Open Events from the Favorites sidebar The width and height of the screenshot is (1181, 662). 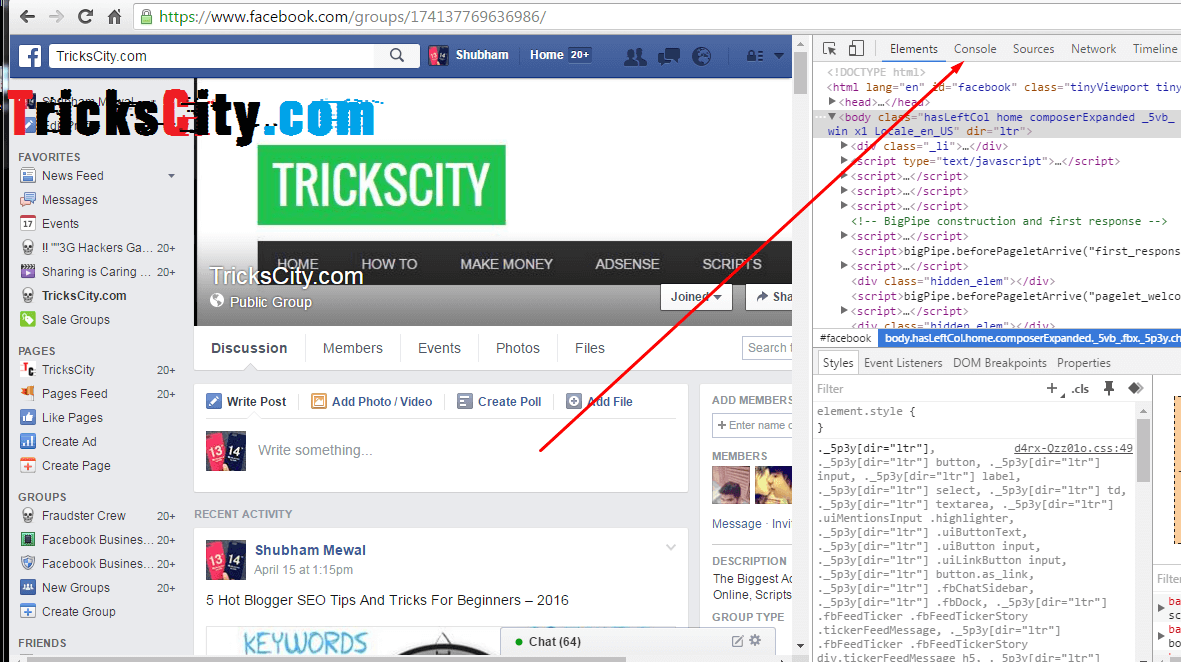pyautogui.click(x=60, y=224)
